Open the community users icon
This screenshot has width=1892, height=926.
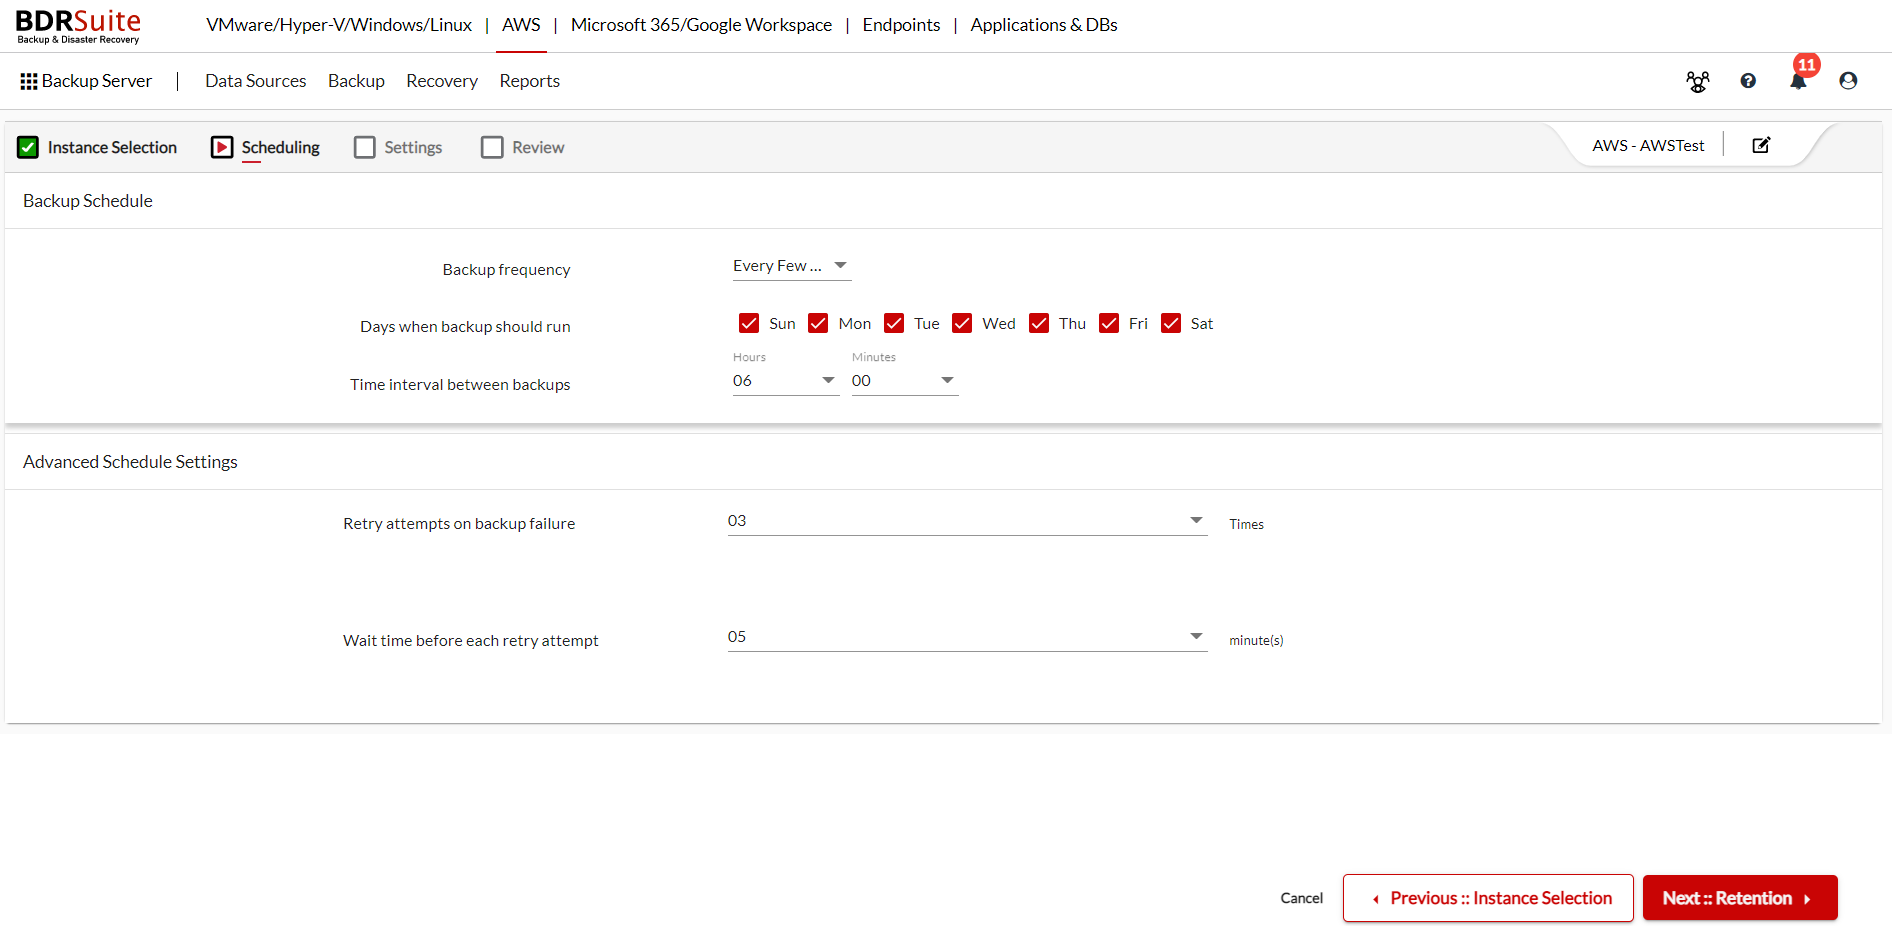pos(1698,81)
